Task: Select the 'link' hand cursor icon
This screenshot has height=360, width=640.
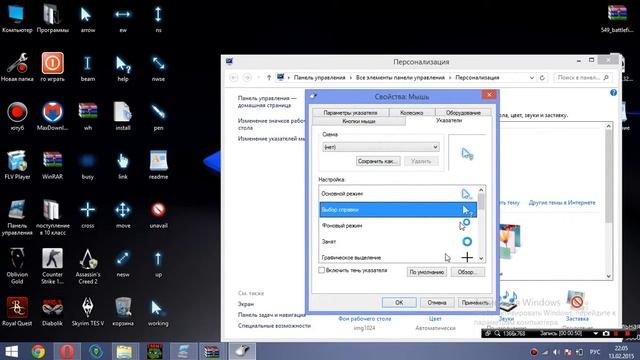Action: [123, 165]
